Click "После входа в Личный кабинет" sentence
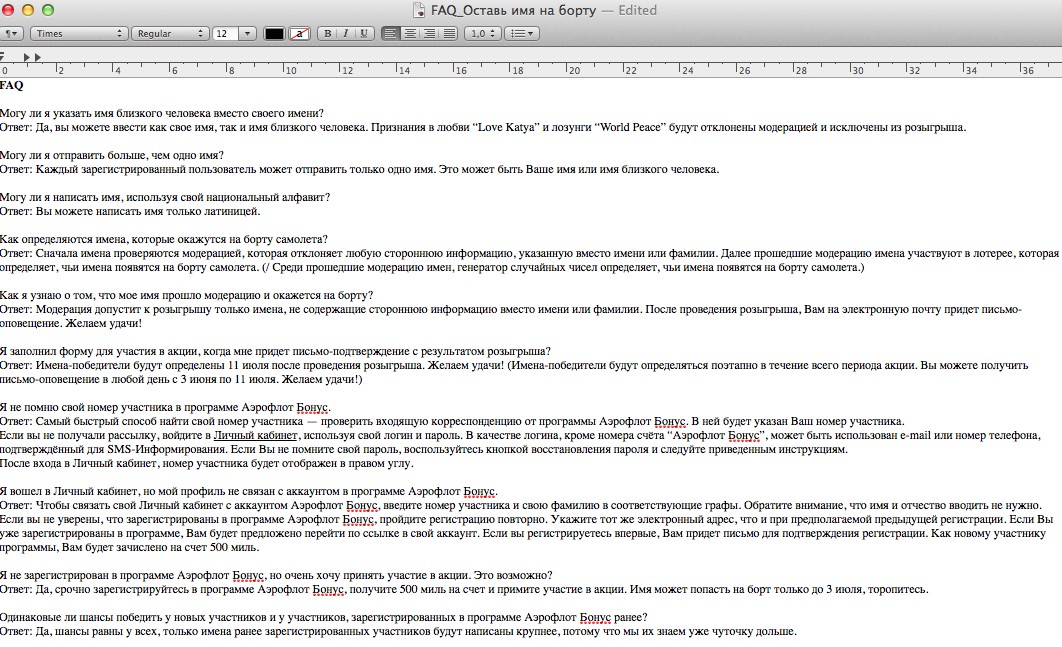The height and width of the screenshot is (647, 1062). [207, 463]
